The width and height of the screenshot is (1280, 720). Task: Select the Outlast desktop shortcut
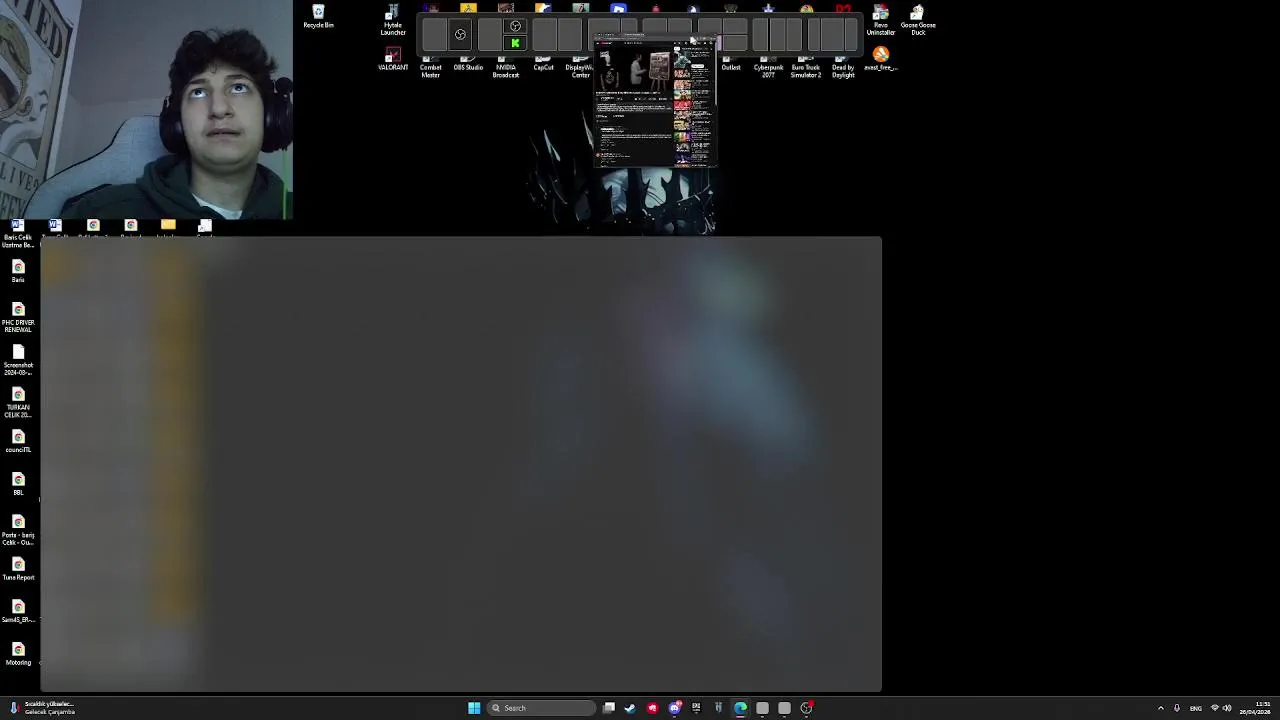(x=731, y=65)
